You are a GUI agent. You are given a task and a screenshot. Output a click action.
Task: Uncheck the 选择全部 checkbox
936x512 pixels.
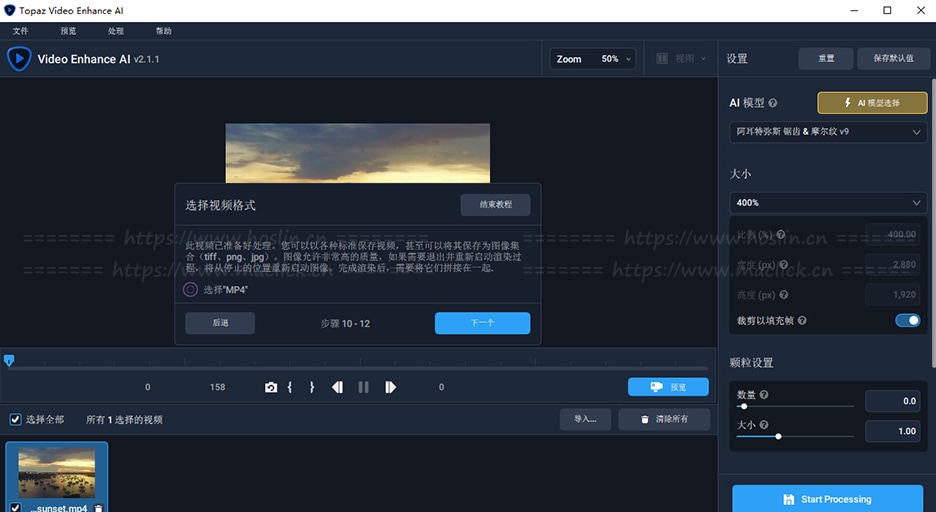16,420
